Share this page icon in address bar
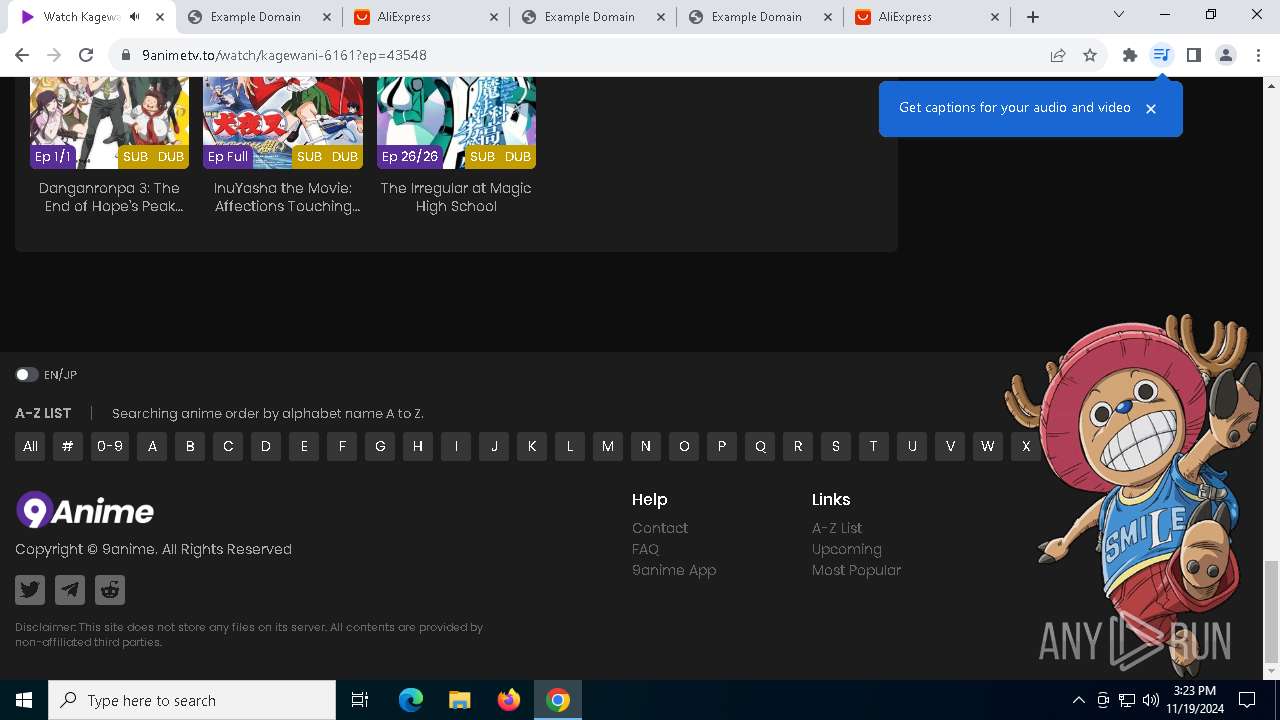Viewport: 1280px width, 720px height. [1058, 55]
